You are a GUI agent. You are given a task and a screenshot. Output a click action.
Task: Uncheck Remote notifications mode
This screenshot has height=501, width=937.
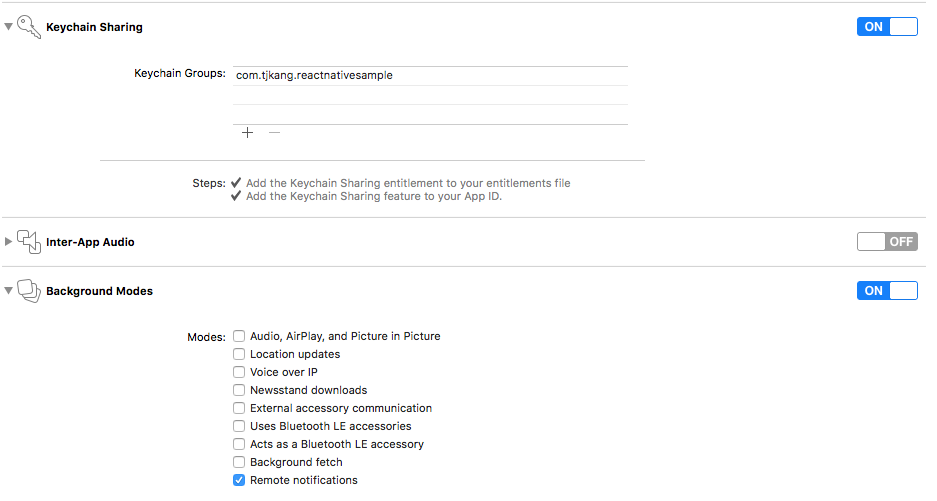(x=239, y=480)
